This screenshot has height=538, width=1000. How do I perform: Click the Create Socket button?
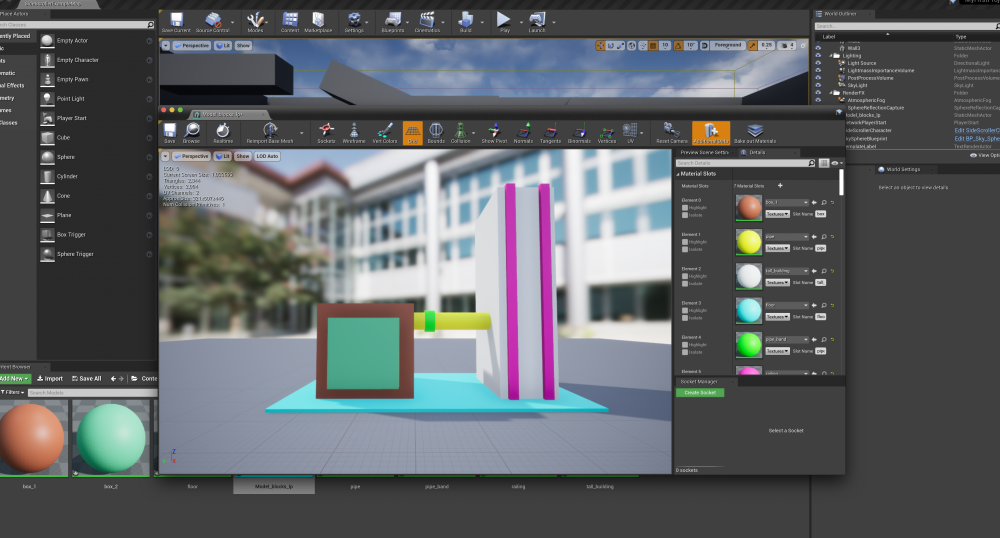click(699, 393)
